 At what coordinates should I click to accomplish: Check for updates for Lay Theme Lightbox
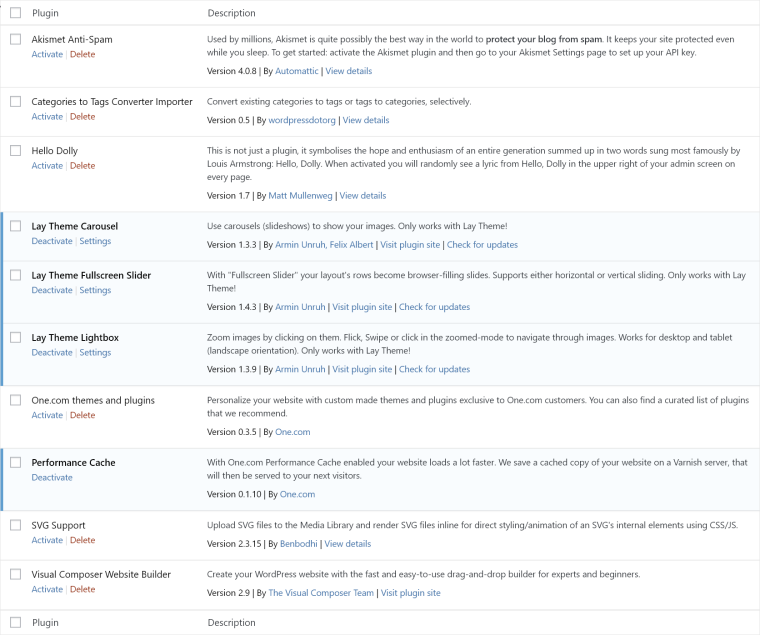click(434, 369)
